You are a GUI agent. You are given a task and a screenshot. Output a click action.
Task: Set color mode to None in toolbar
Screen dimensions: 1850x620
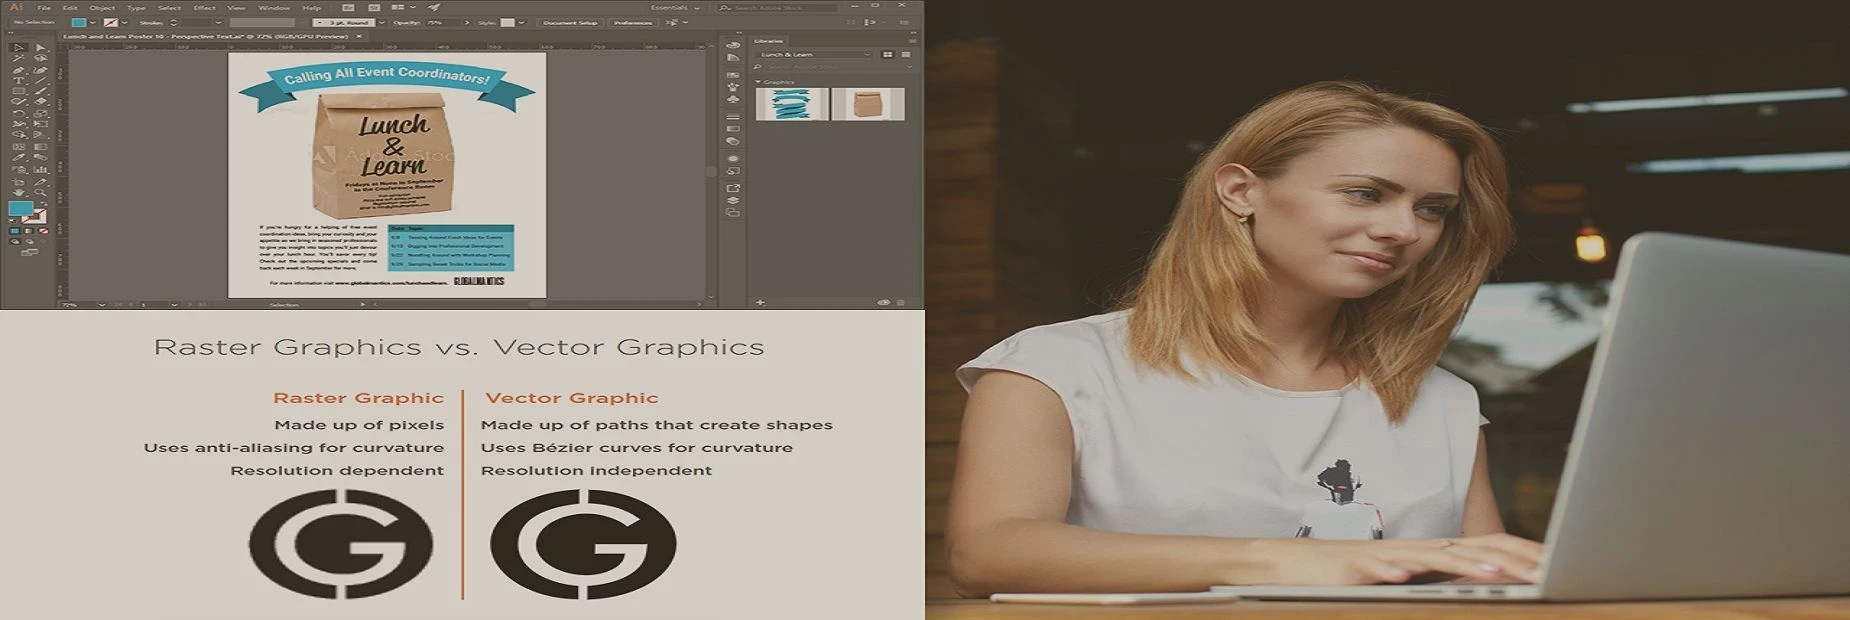[x=41, y=231]
